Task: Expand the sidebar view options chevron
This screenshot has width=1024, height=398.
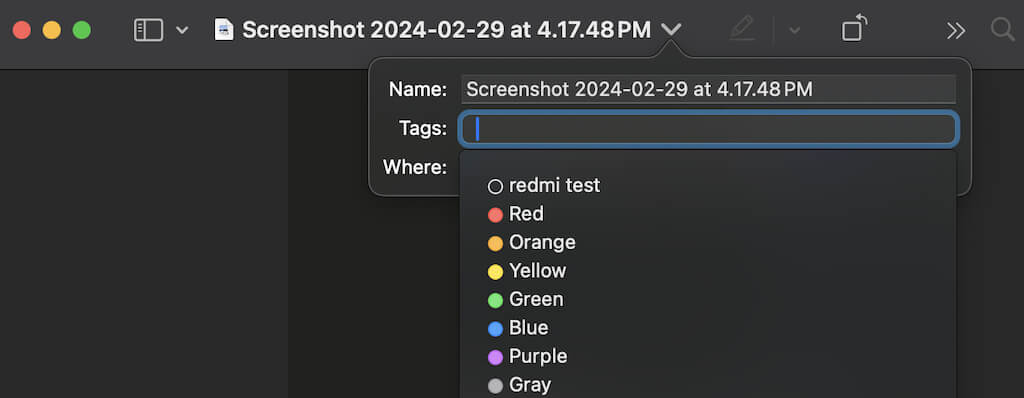Action: click(x=182, y=30)
